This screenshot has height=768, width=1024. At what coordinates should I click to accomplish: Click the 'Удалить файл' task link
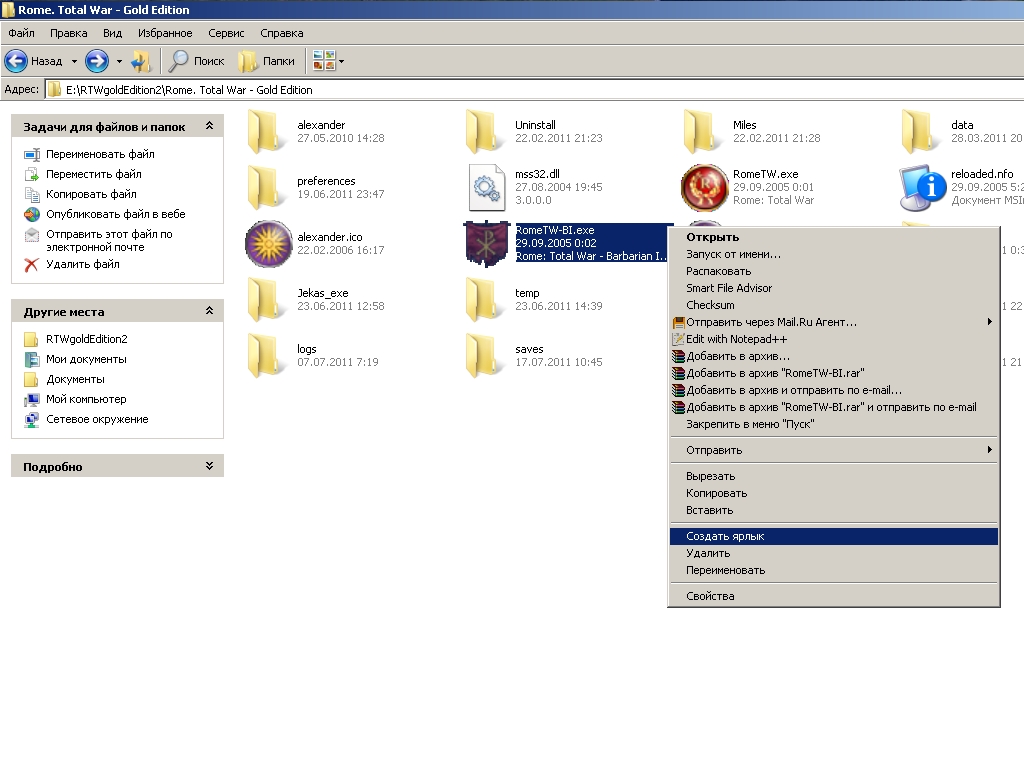tap(82, 264)
